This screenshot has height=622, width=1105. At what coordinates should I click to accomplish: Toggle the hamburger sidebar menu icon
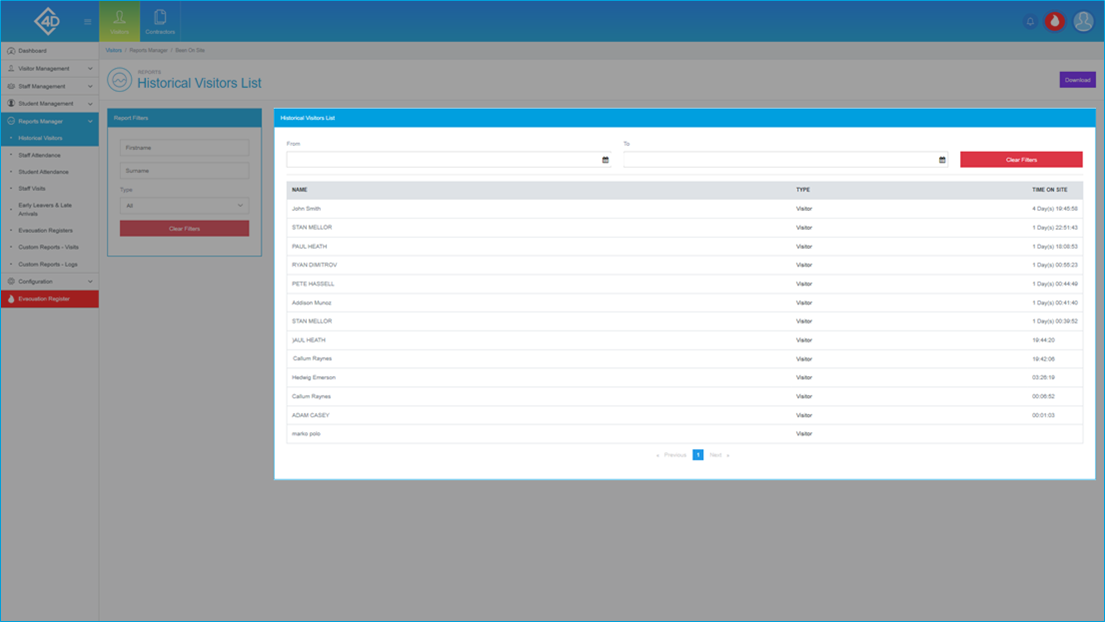87,22
